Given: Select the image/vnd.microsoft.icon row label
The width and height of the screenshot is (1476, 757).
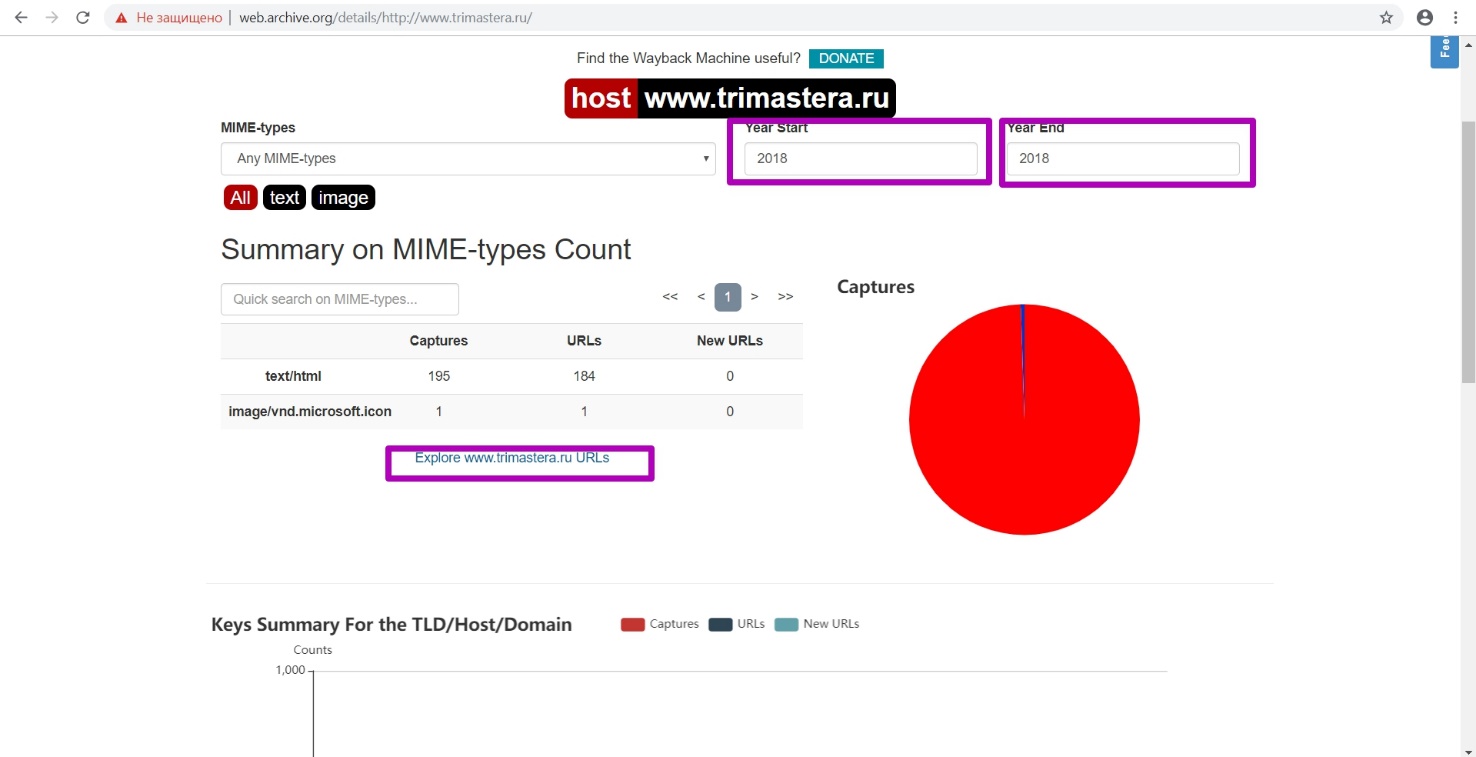Looking at the screenshot, I should 310,411.
